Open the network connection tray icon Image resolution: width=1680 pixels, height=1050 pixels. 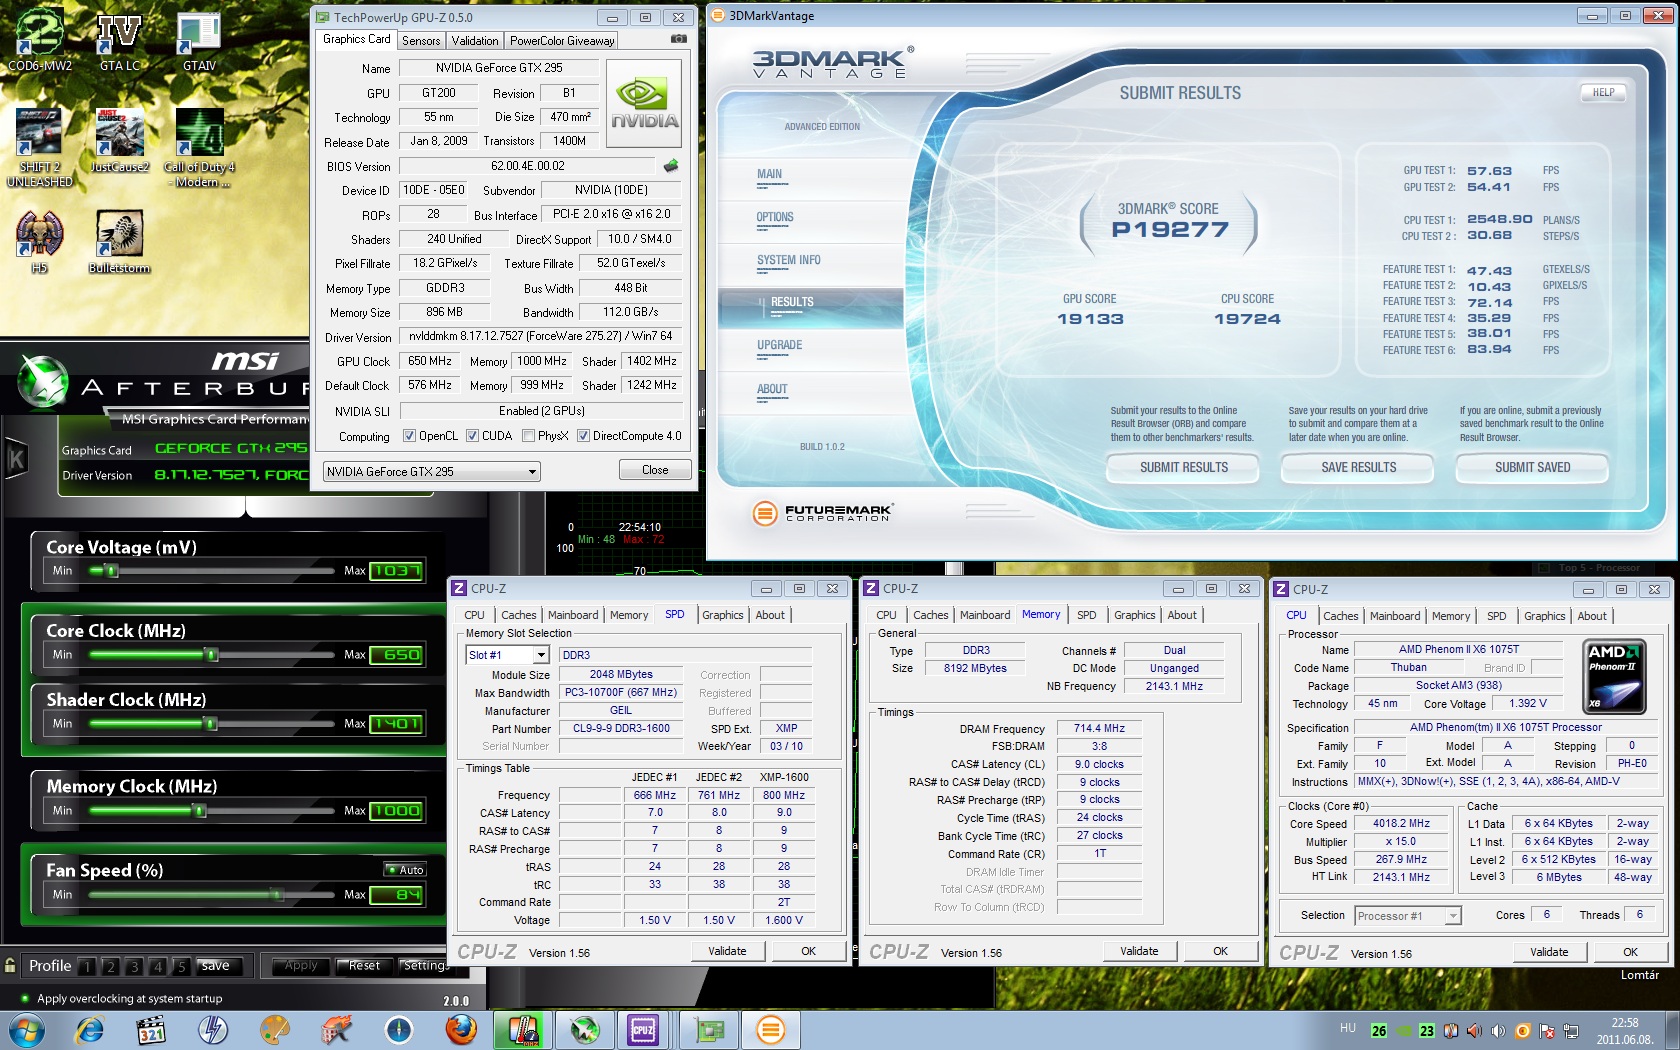tap(1571, 1031)
